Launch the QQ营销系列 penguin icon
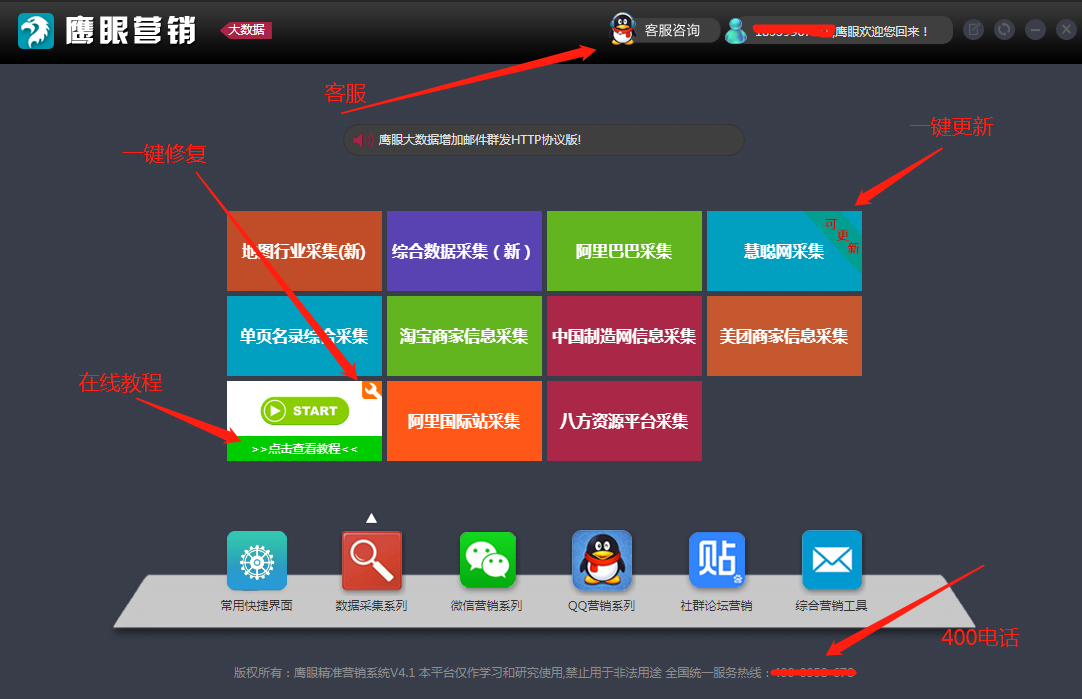 (602, 560)
